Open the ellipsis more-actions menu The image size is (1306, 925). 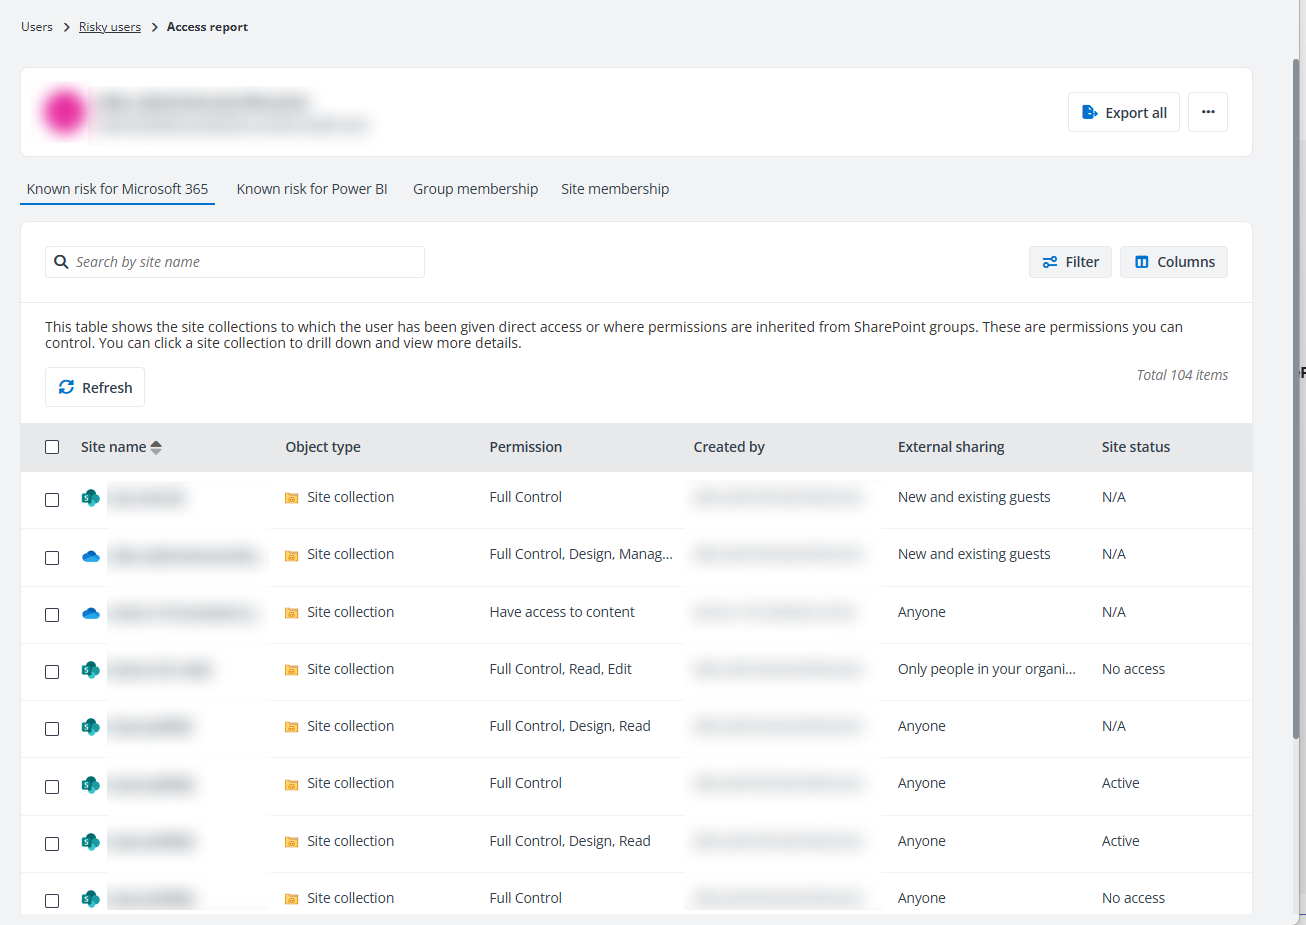[1208, 111]
